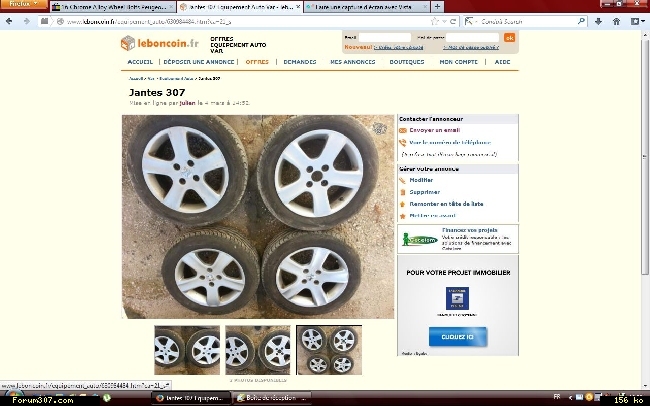
Task: Go to the Firefox home page icon
Action: coord(616,21)
